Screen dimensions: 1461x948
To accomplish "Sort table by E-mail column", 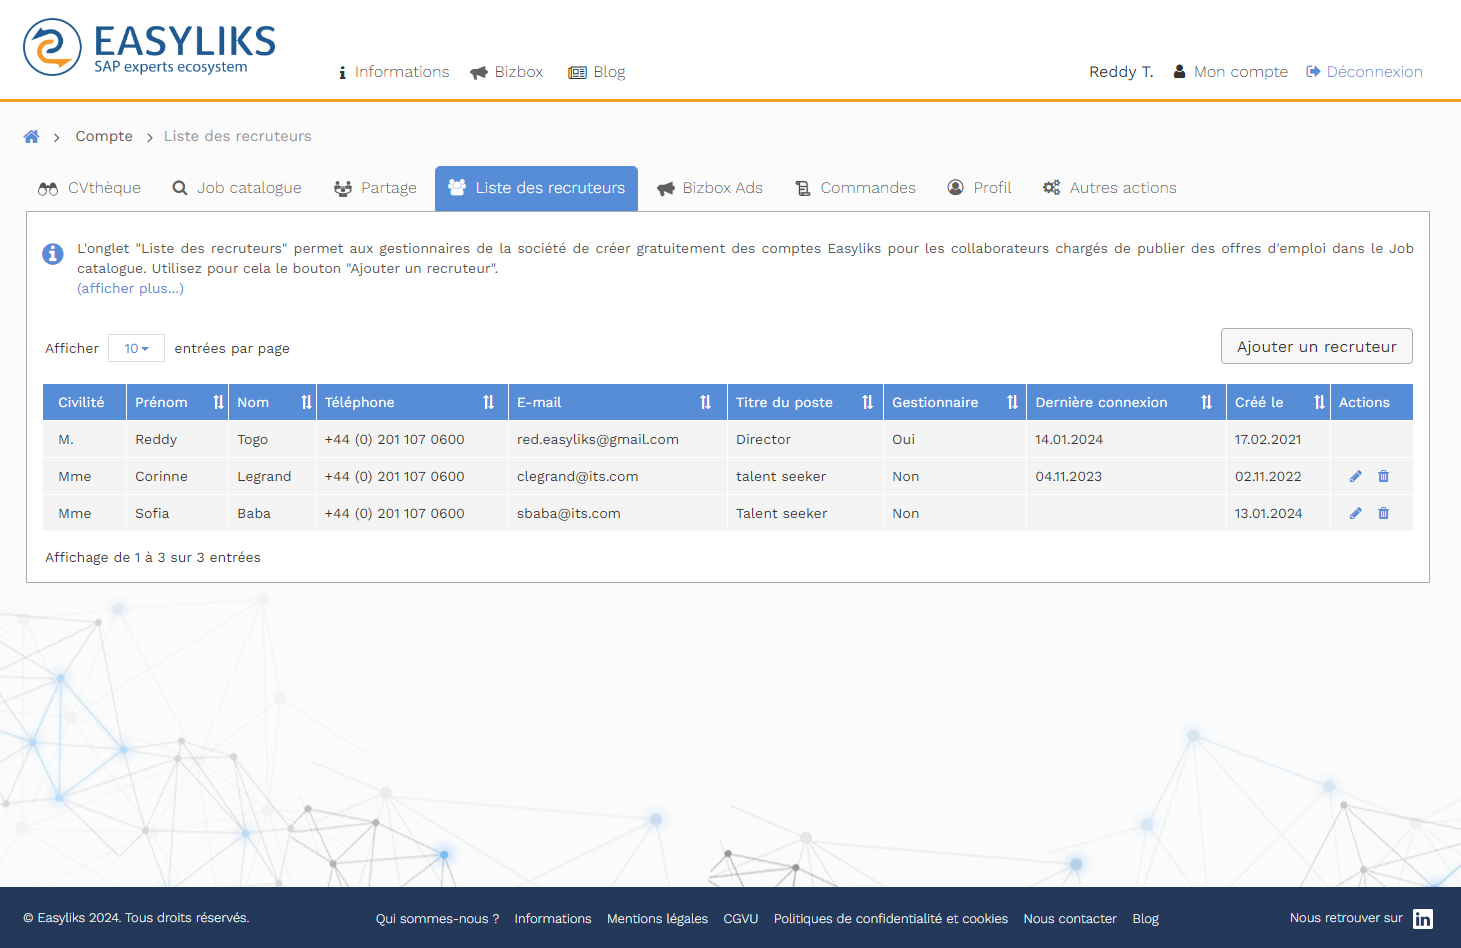I will click(705, 402).
